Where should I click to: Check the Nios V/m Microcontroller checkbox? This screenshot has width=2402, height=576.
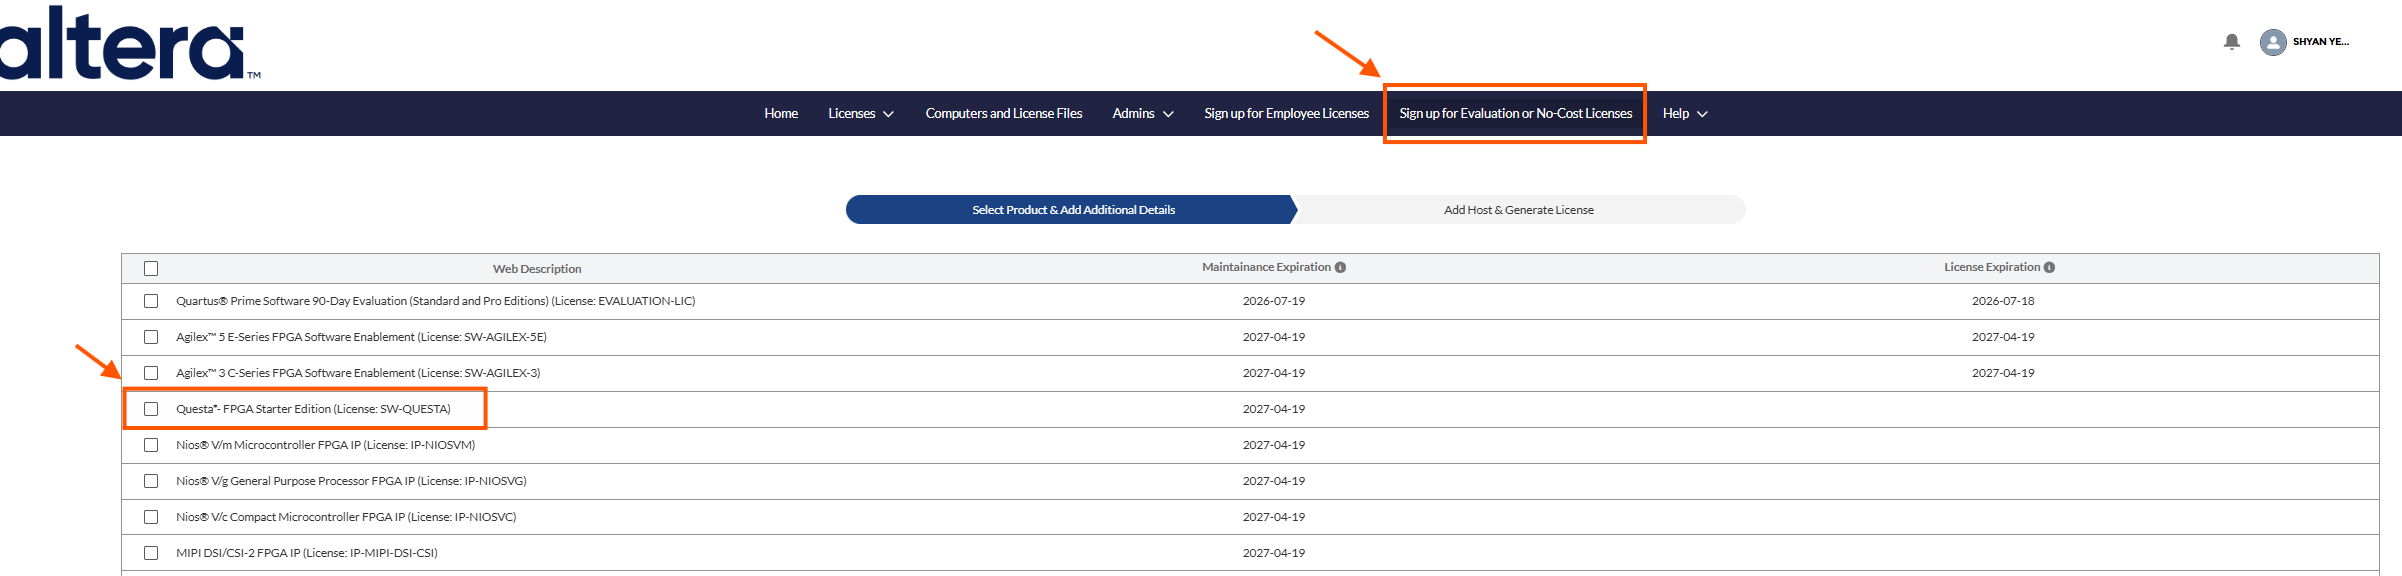click(151, 445)
